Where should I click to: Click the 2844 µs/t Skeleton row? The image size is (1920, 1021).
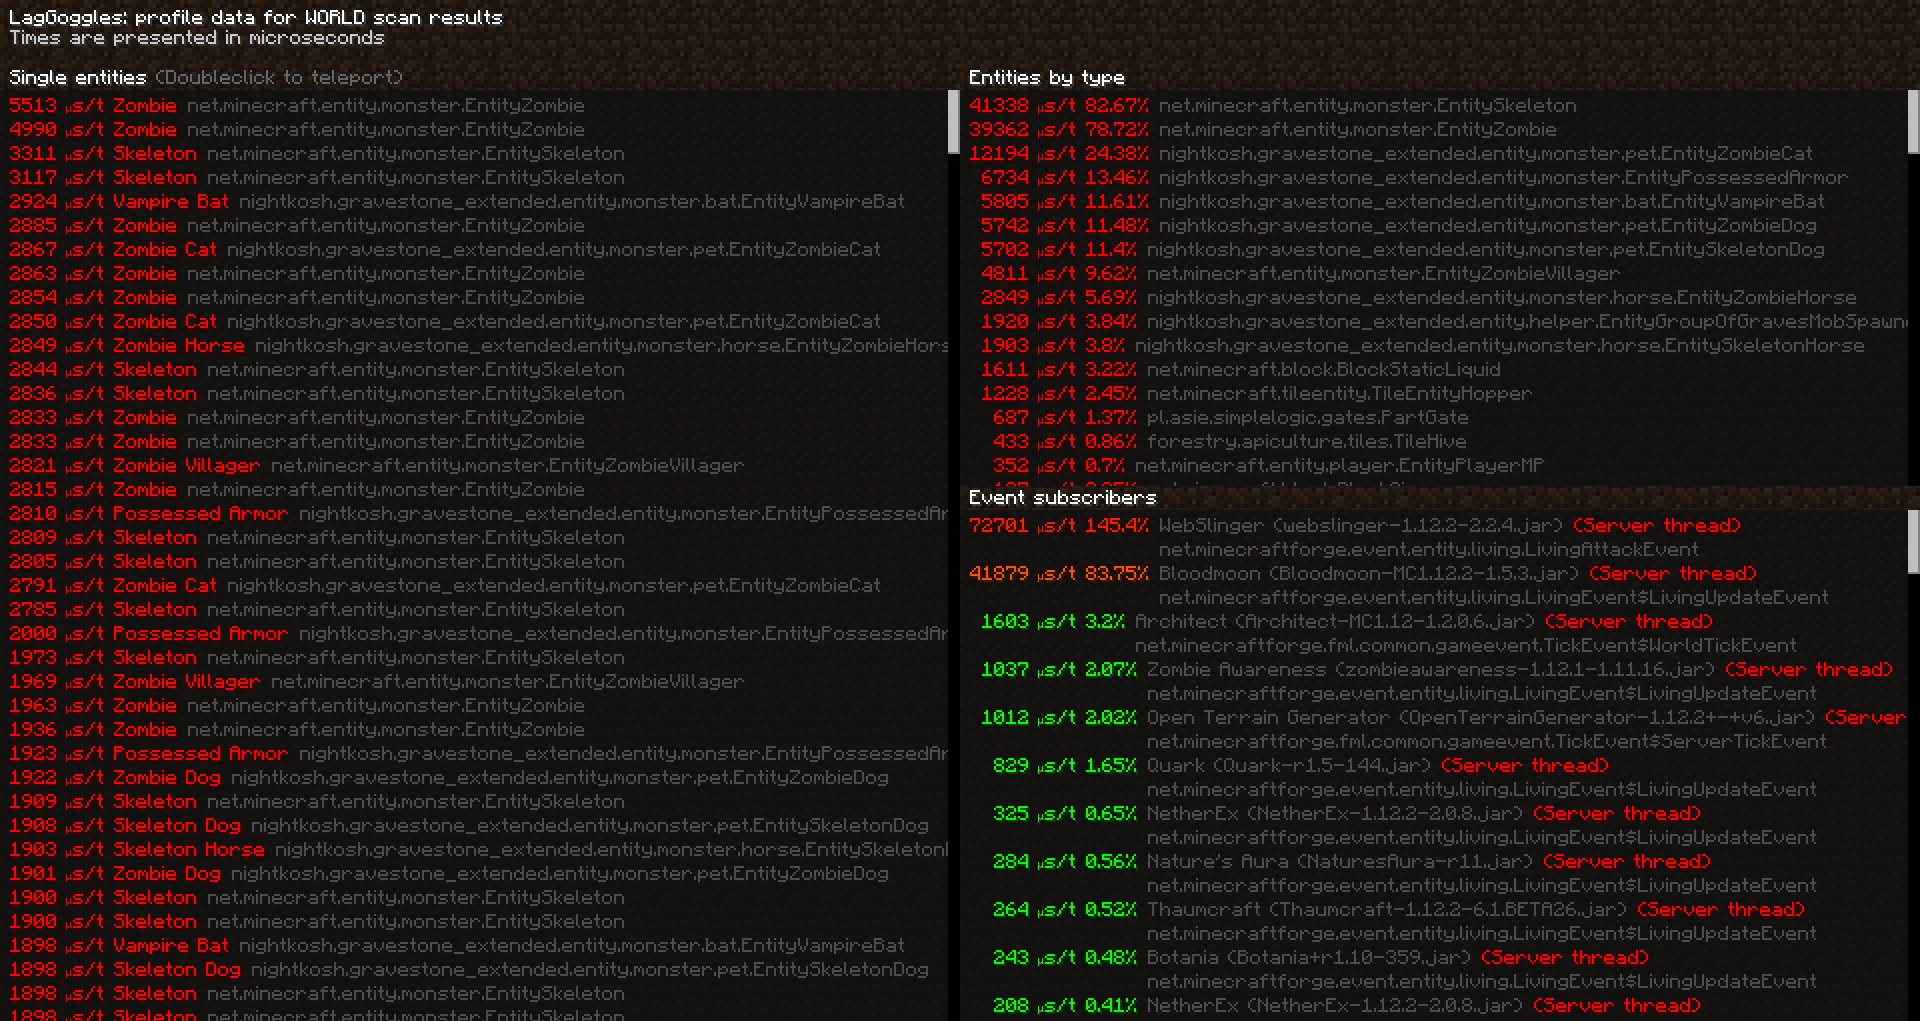317,369
